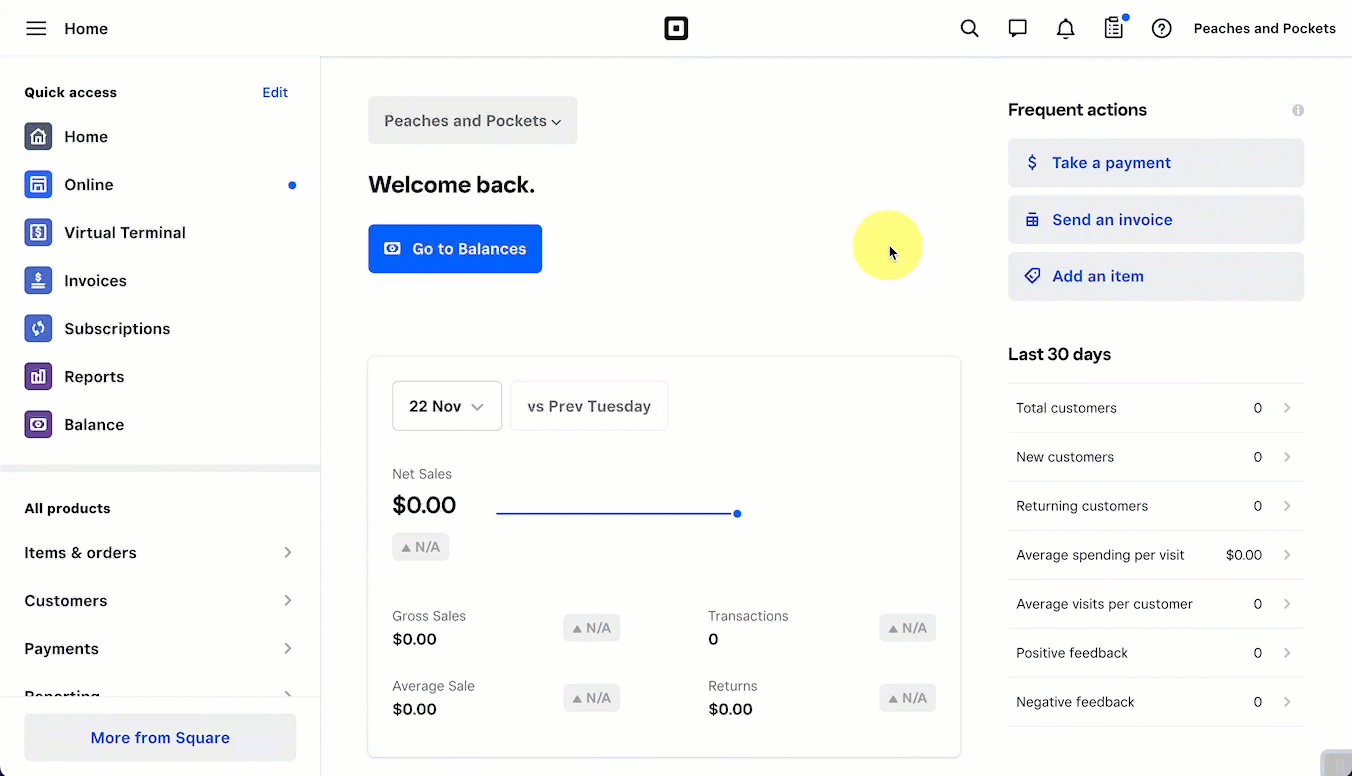Expand the Customers sidebar section
Screen dimensions: 1352x776
point(159,601)
